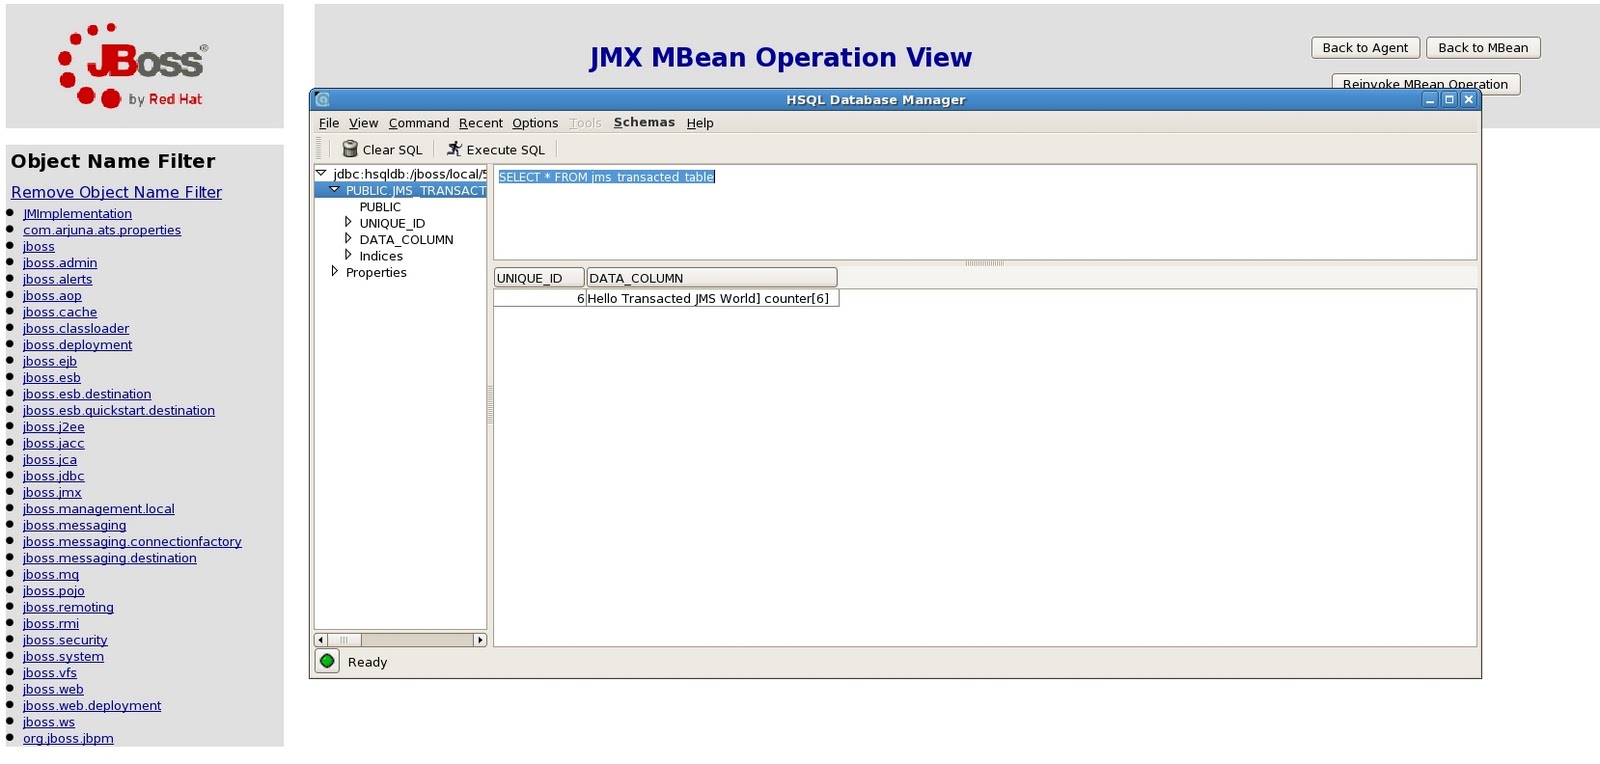Select the PUBLIC schema tree item
Image resolution: width=1600 pixels, height=764 pixels.
tap(380, 207)
